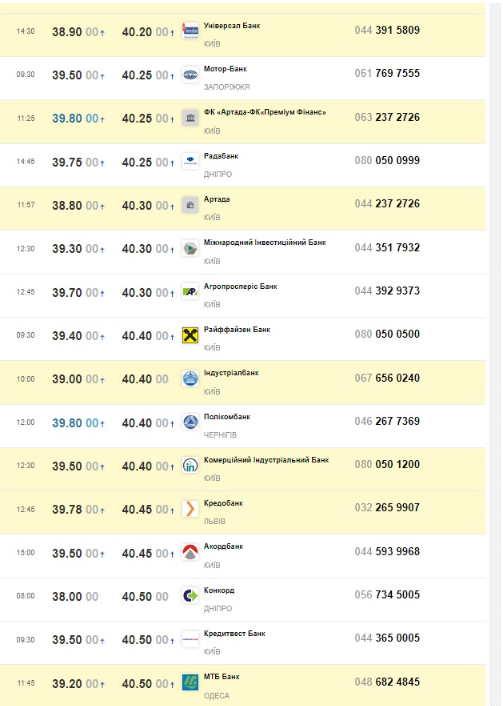Click the МТБ Банк green logo

tap(190, 683)
